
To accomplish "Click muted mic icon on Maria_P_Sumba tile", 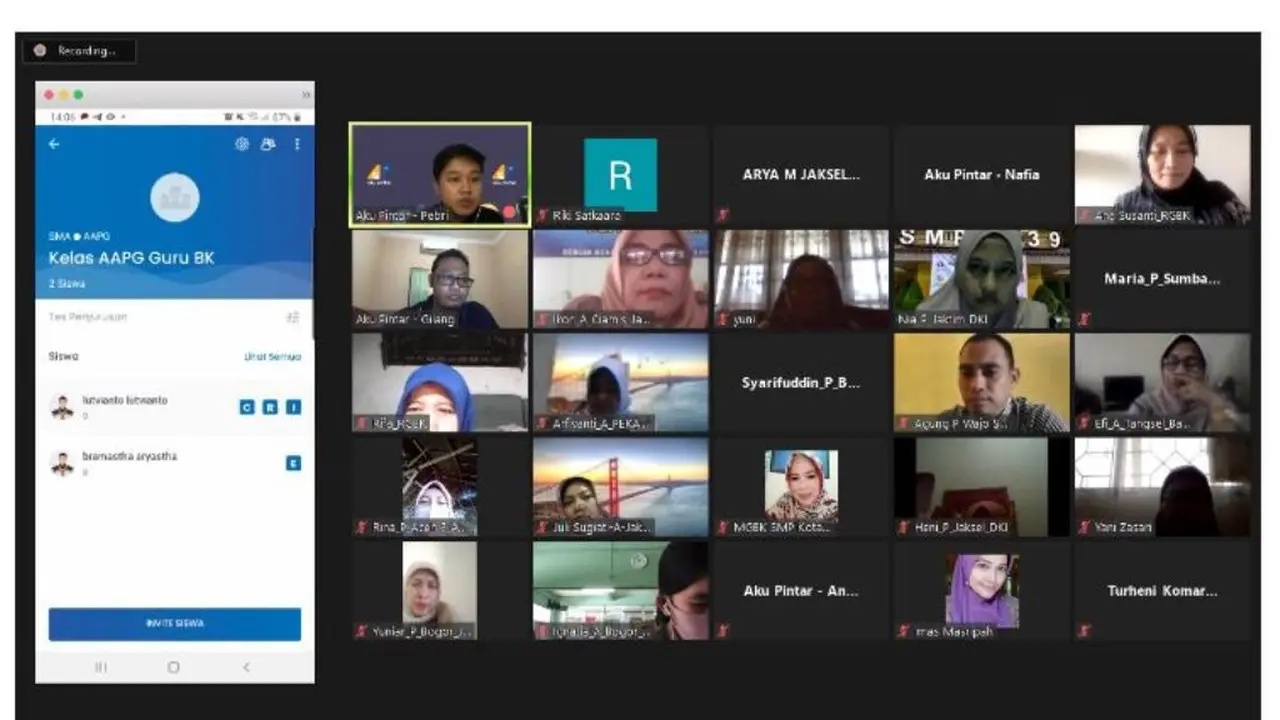I will tap(1085, 319).
